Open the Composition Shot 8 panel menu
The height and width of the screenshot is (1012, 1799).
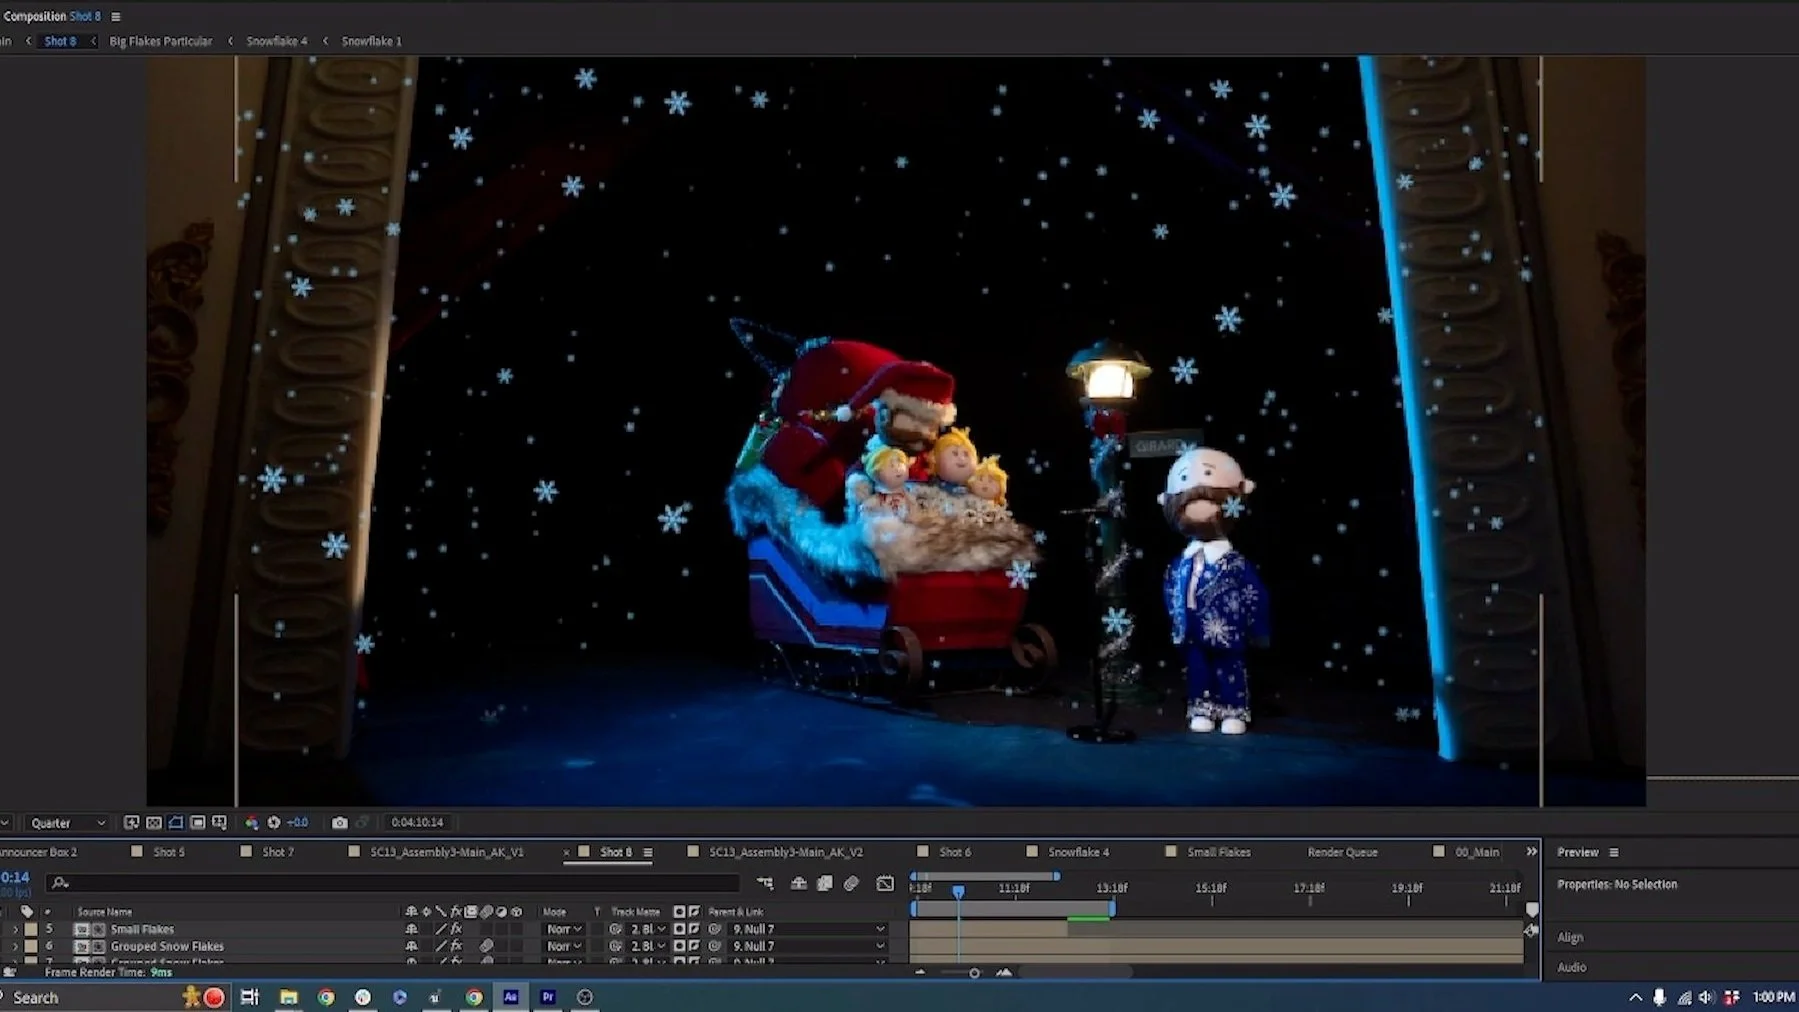point(116,16)
